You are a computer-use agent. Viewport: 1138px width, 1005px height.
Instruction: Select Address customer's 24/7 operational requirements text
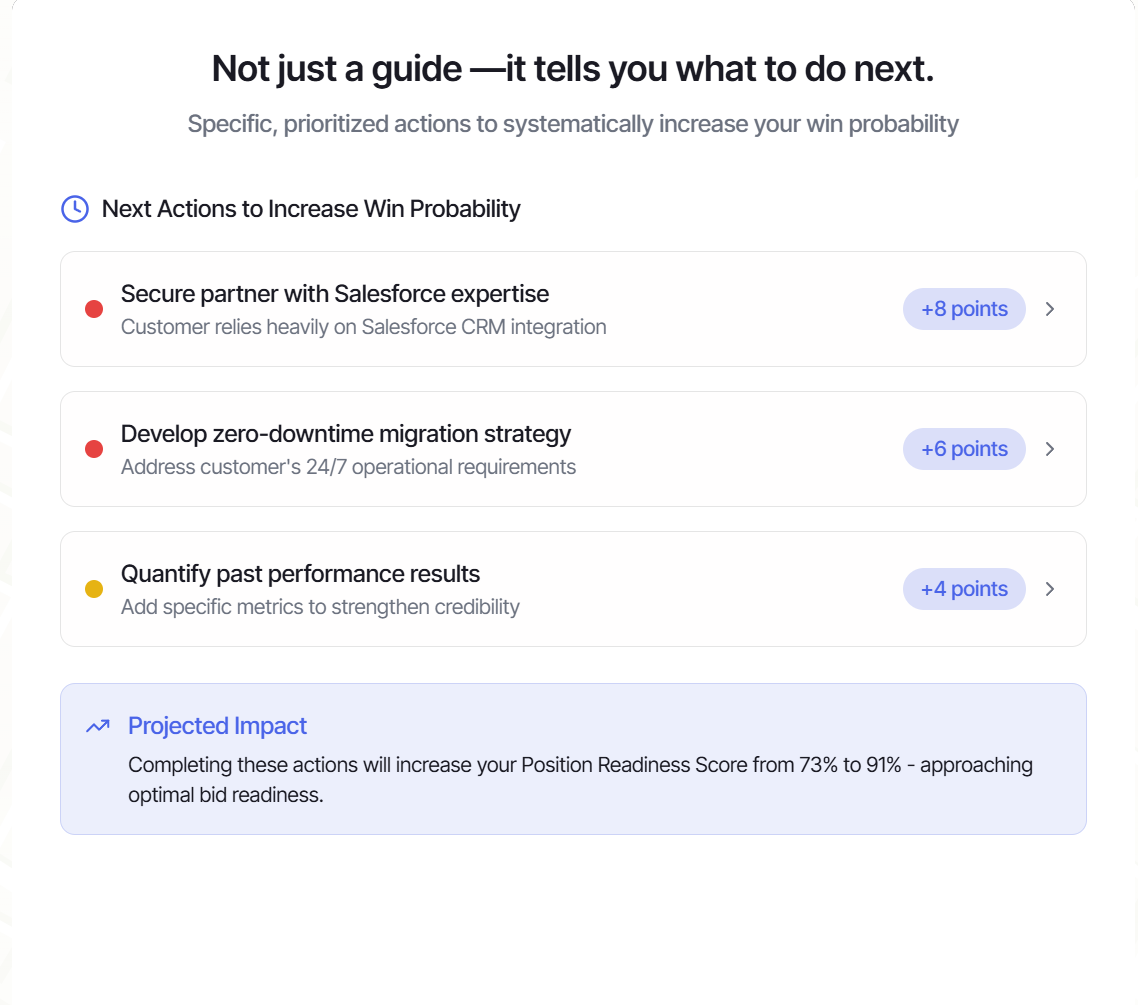coord(348,467)
